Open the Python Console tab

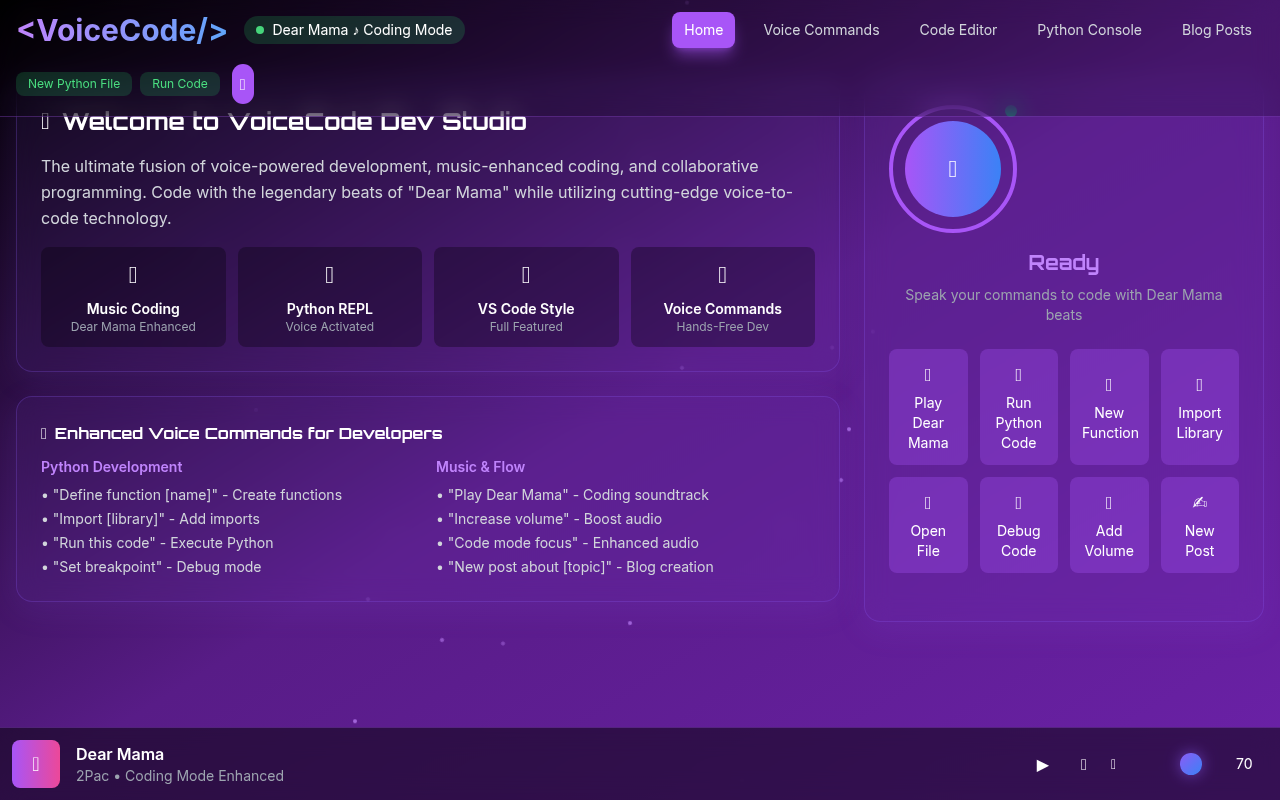1089,30
